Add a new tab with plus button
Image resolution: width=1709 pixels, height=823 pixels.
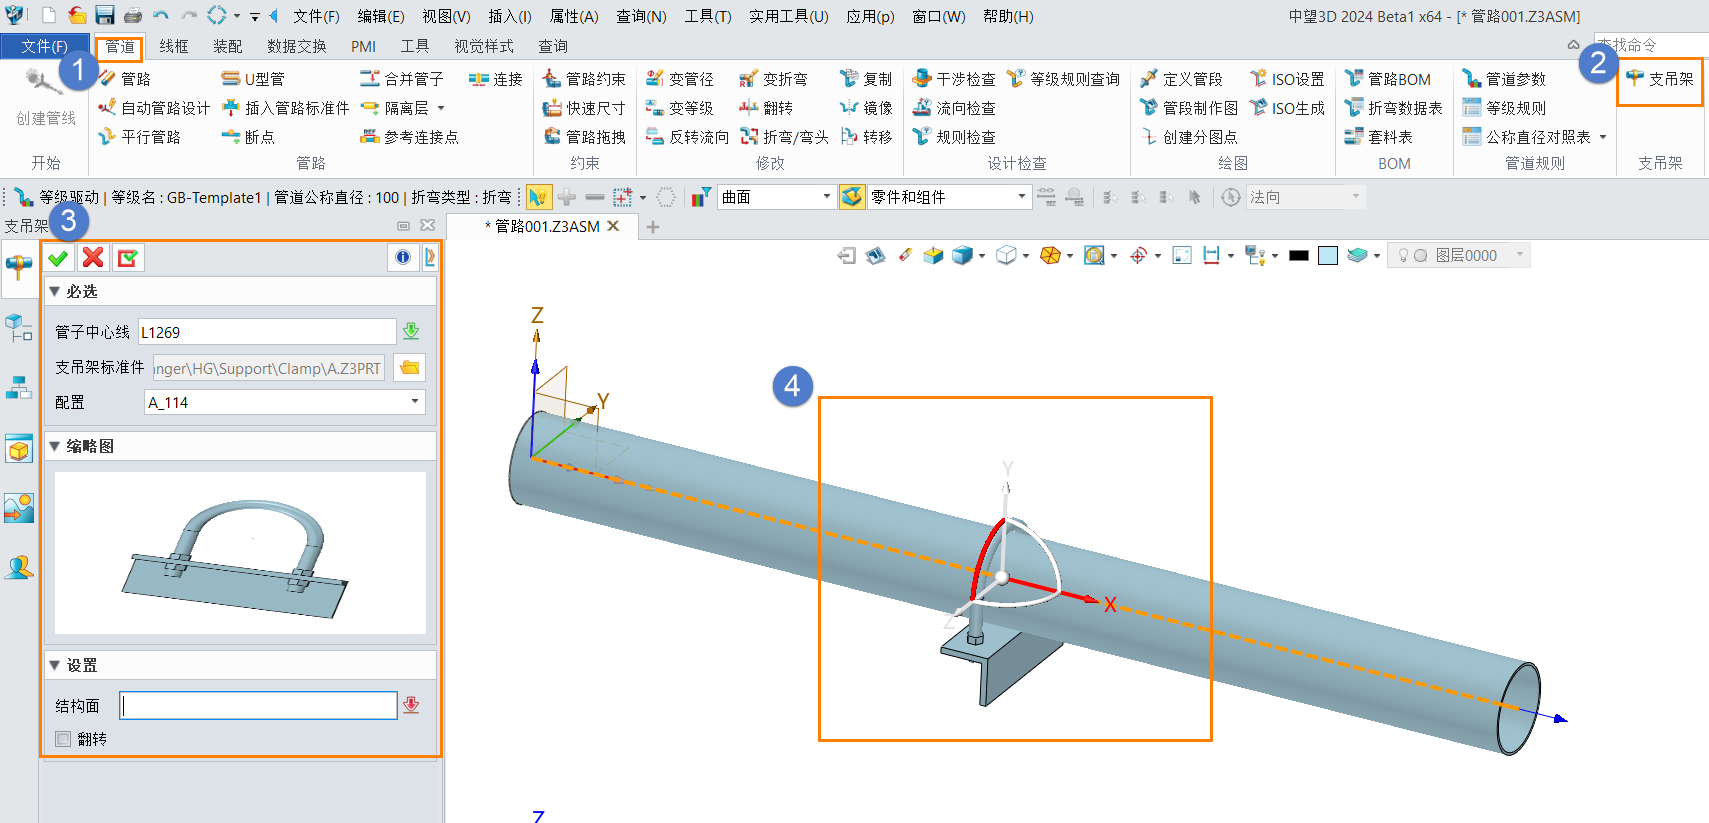(653, 227)
